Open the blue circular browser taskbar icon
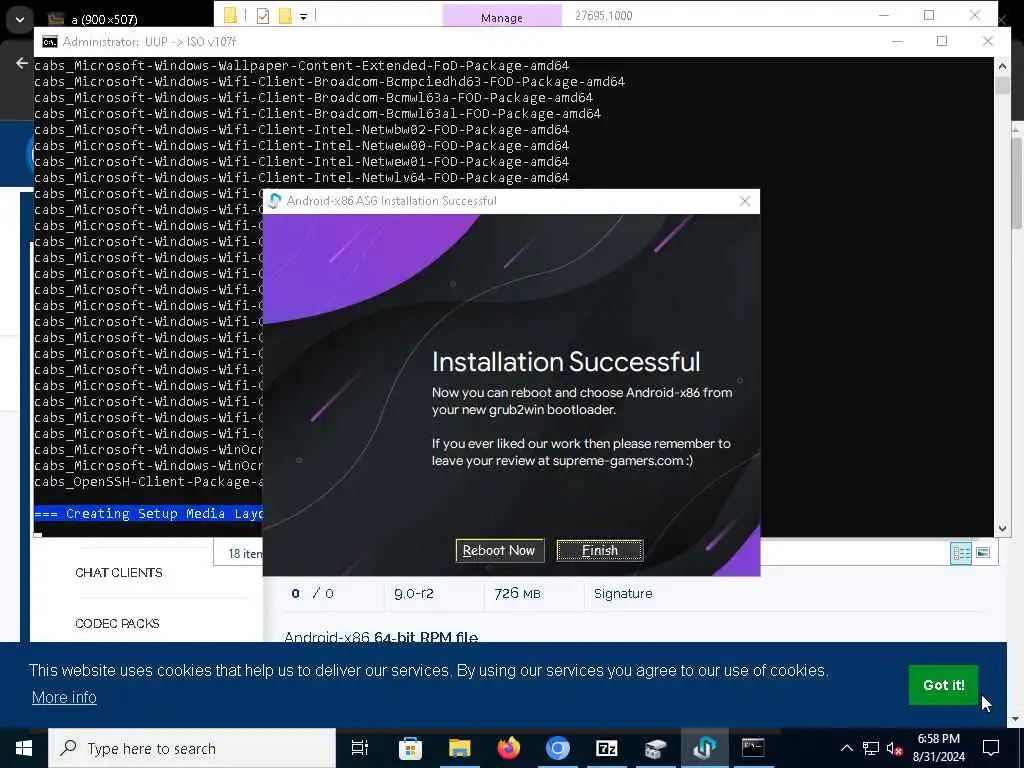The image size is (1024, 768). 557,748
